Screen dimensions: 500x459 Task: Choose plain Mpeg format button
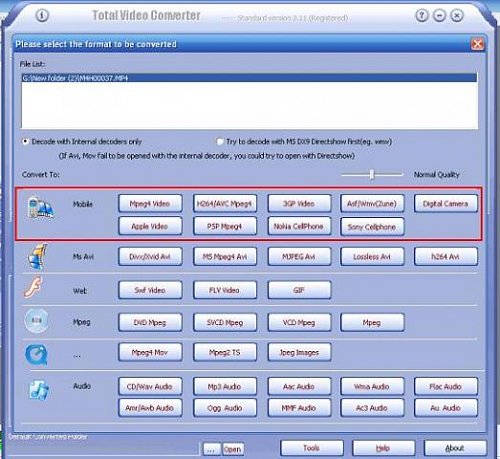[x=372, y=323]
